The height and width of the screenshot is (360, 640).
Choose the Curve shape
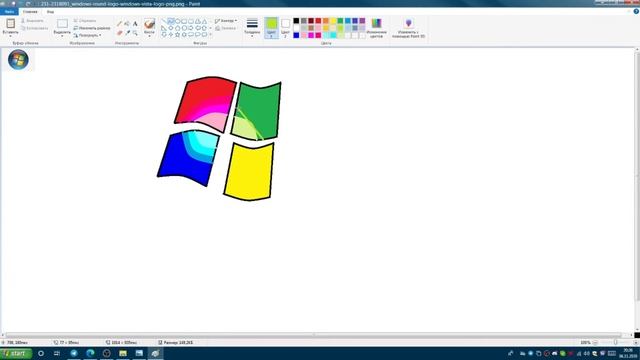click(x=171, y=21)
